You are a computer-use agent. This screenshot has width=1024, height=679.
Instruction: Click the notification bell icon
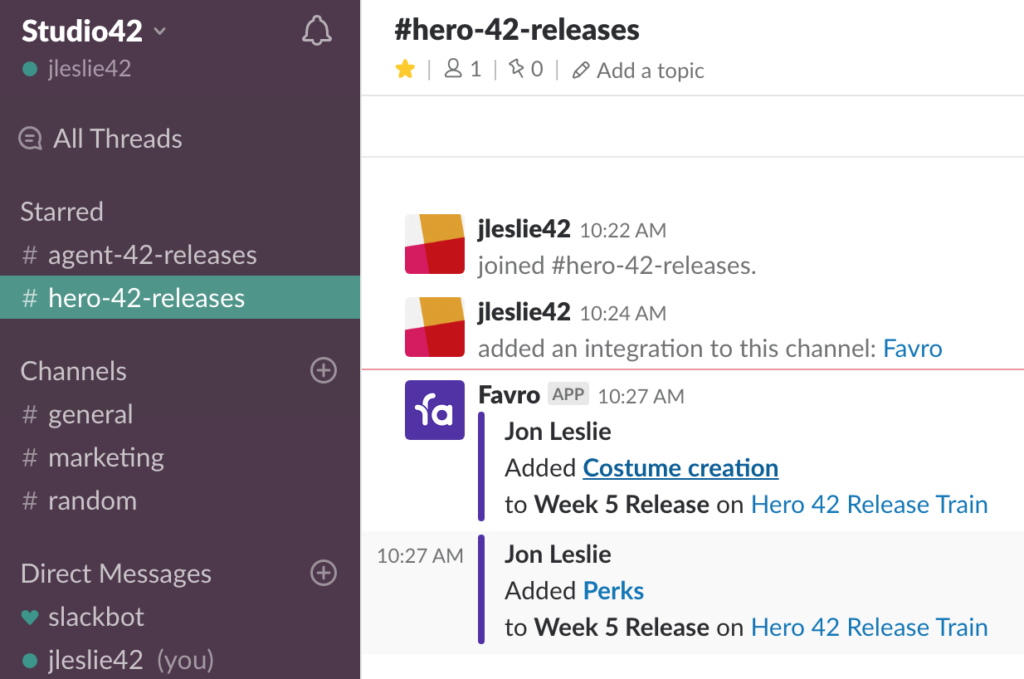pyautogui.click(x=316, y=30)
